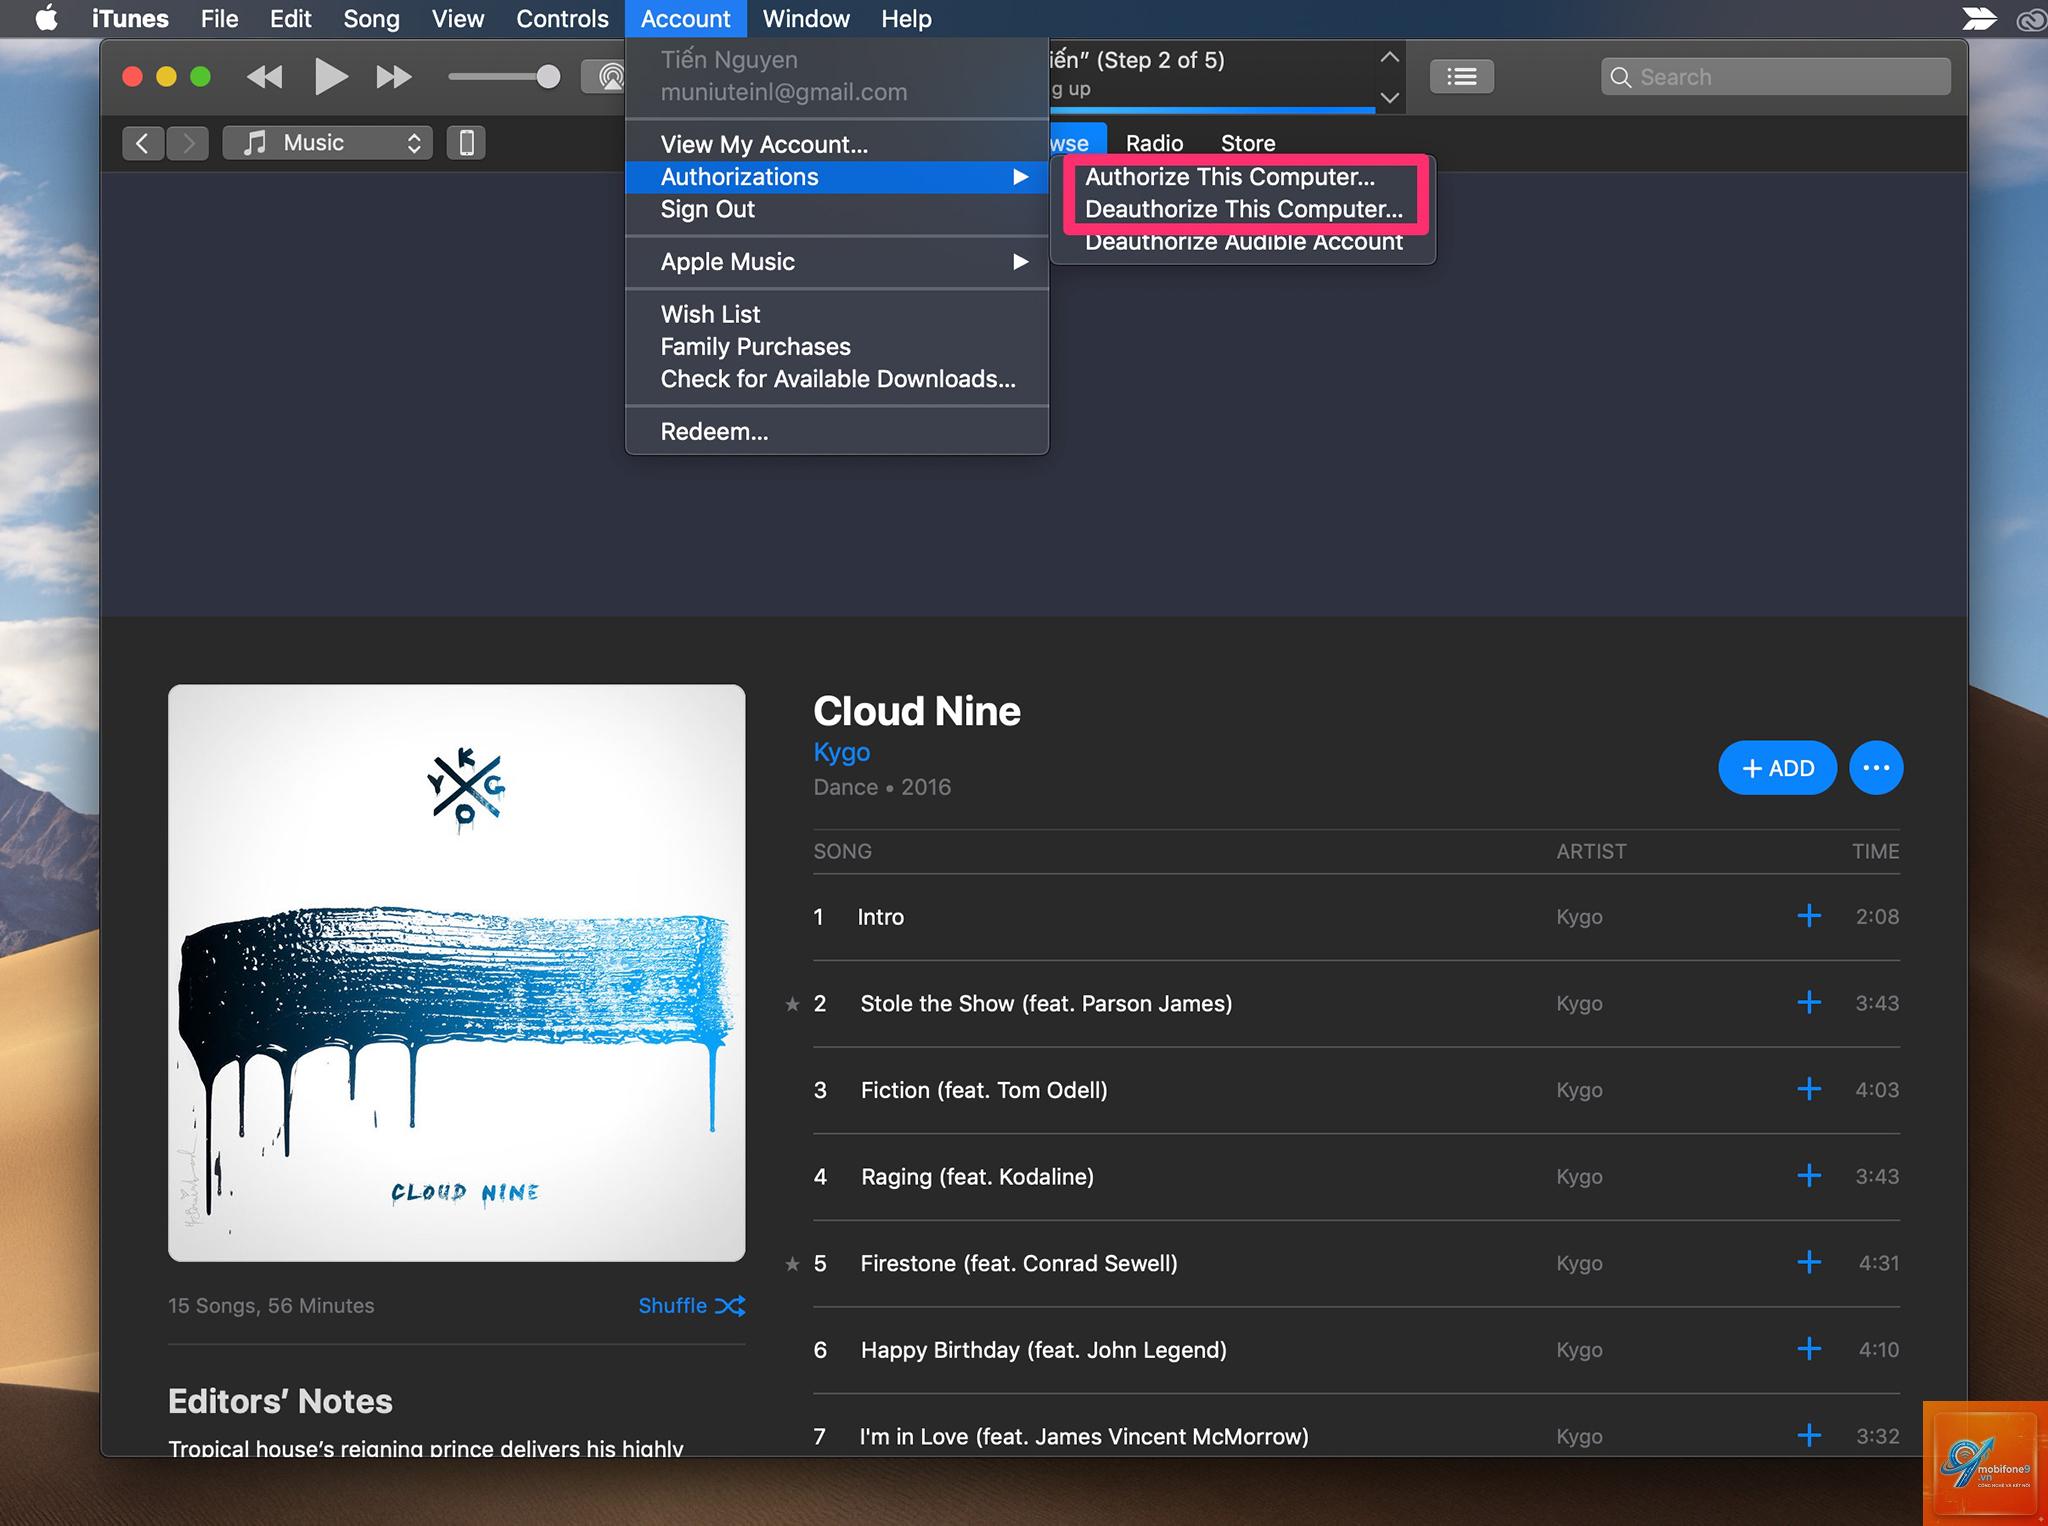Select View My Account menu item

tap(837, 145)
